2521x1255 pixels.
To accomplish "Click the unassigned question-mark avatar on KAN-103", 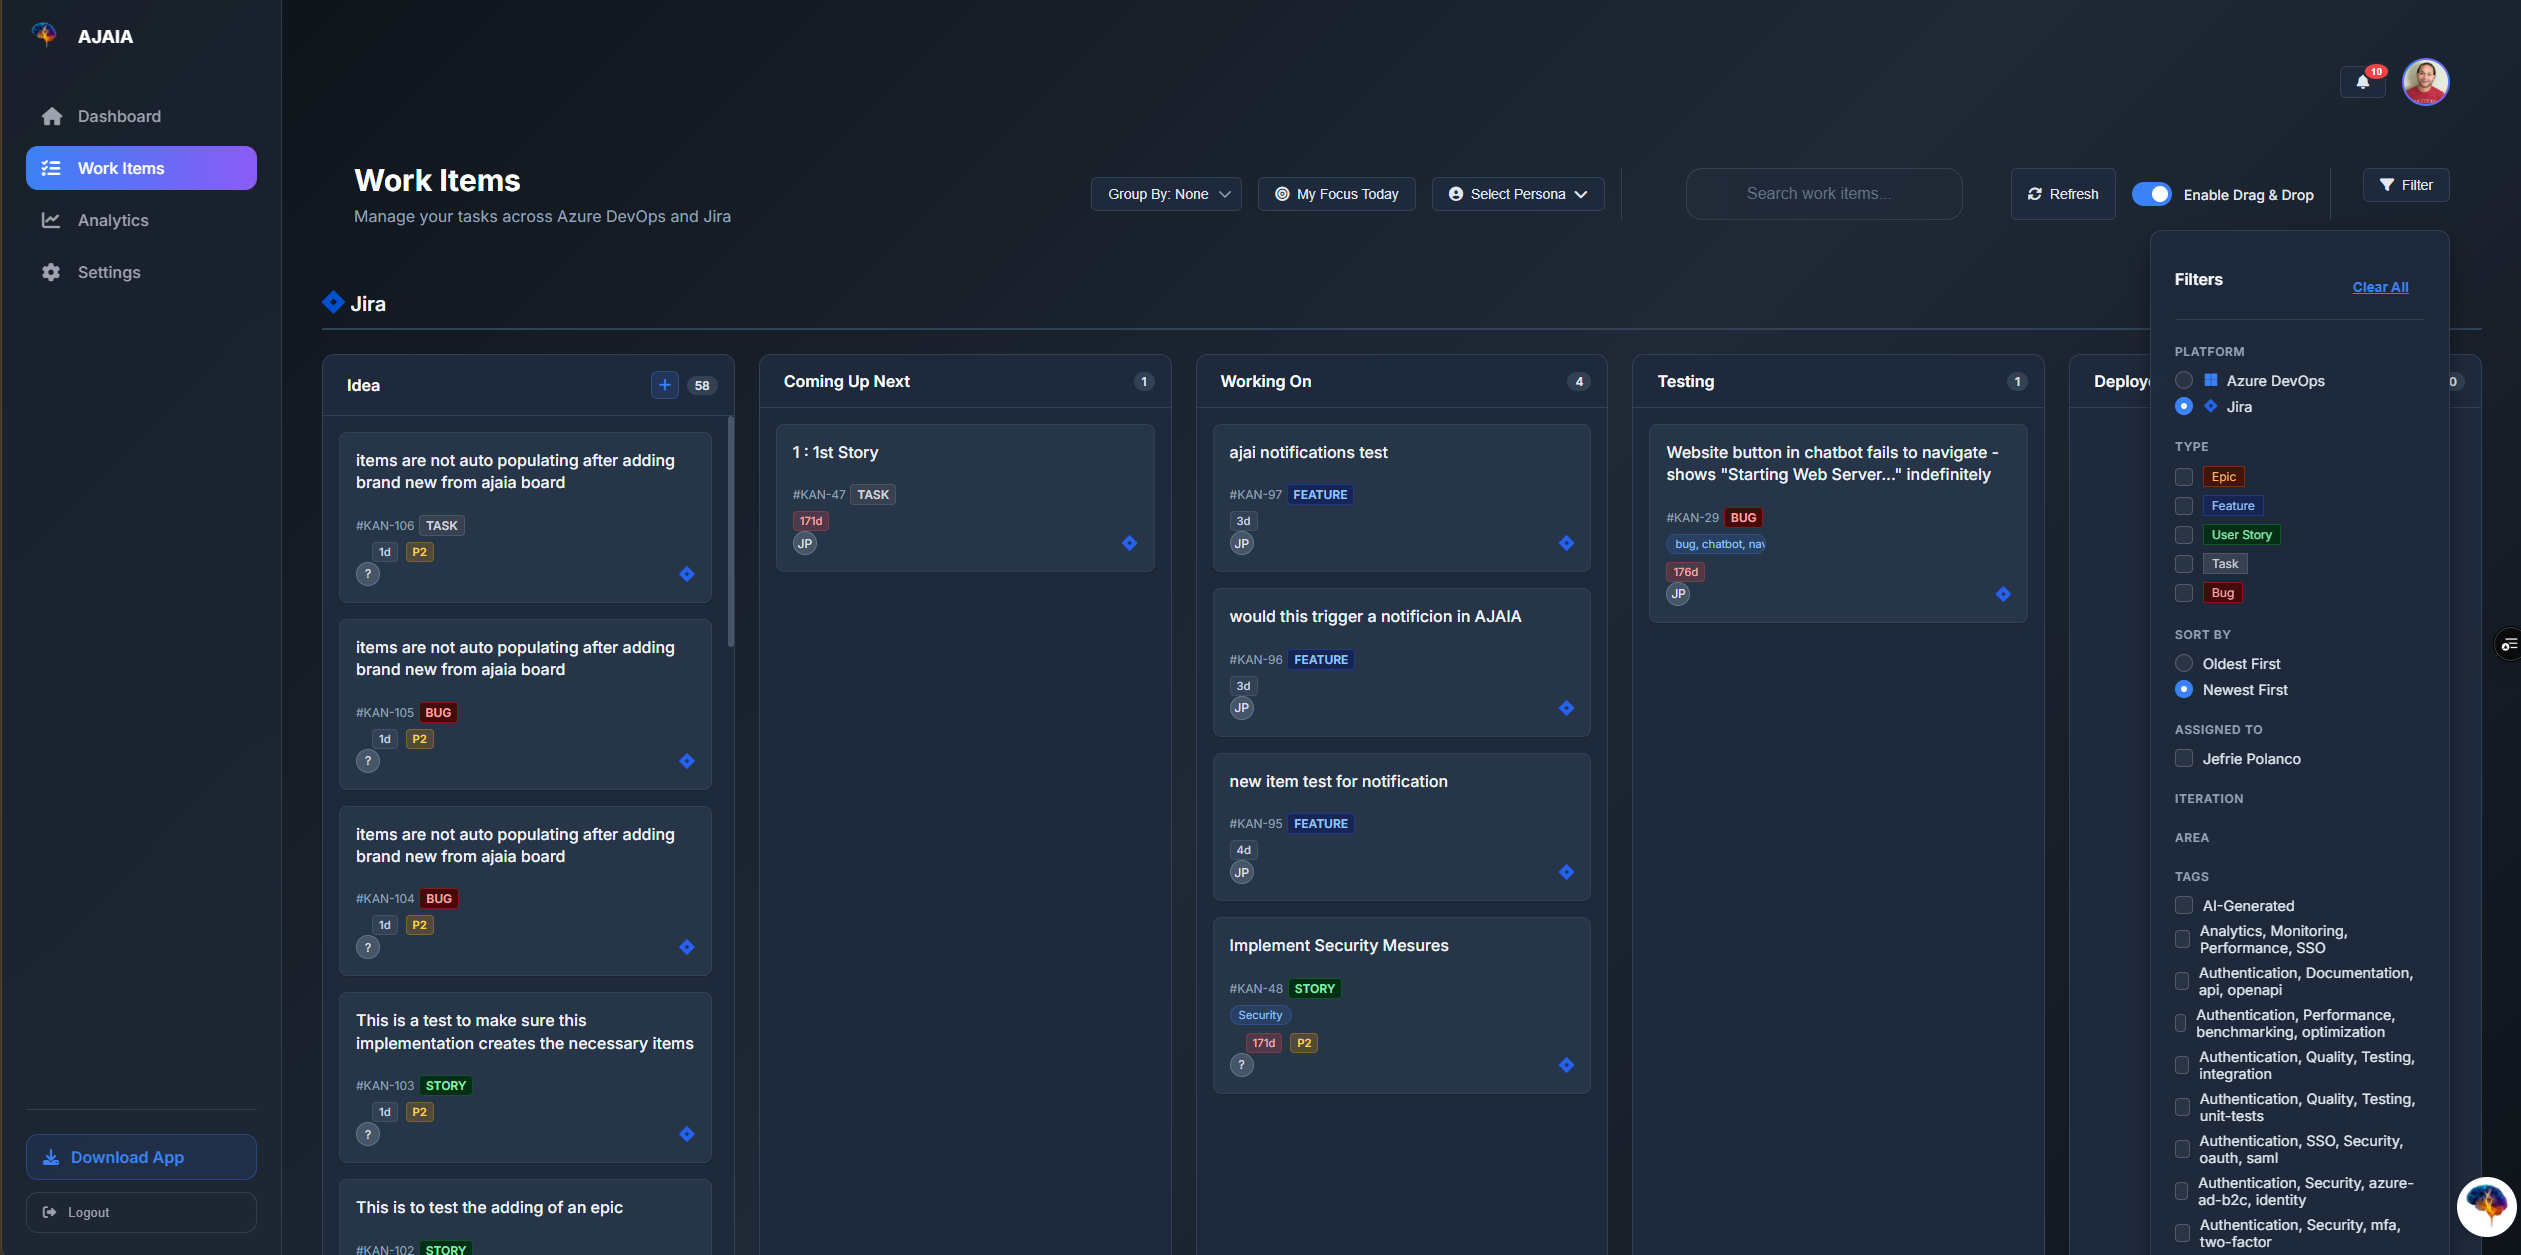I will [x=368, y=1134].
